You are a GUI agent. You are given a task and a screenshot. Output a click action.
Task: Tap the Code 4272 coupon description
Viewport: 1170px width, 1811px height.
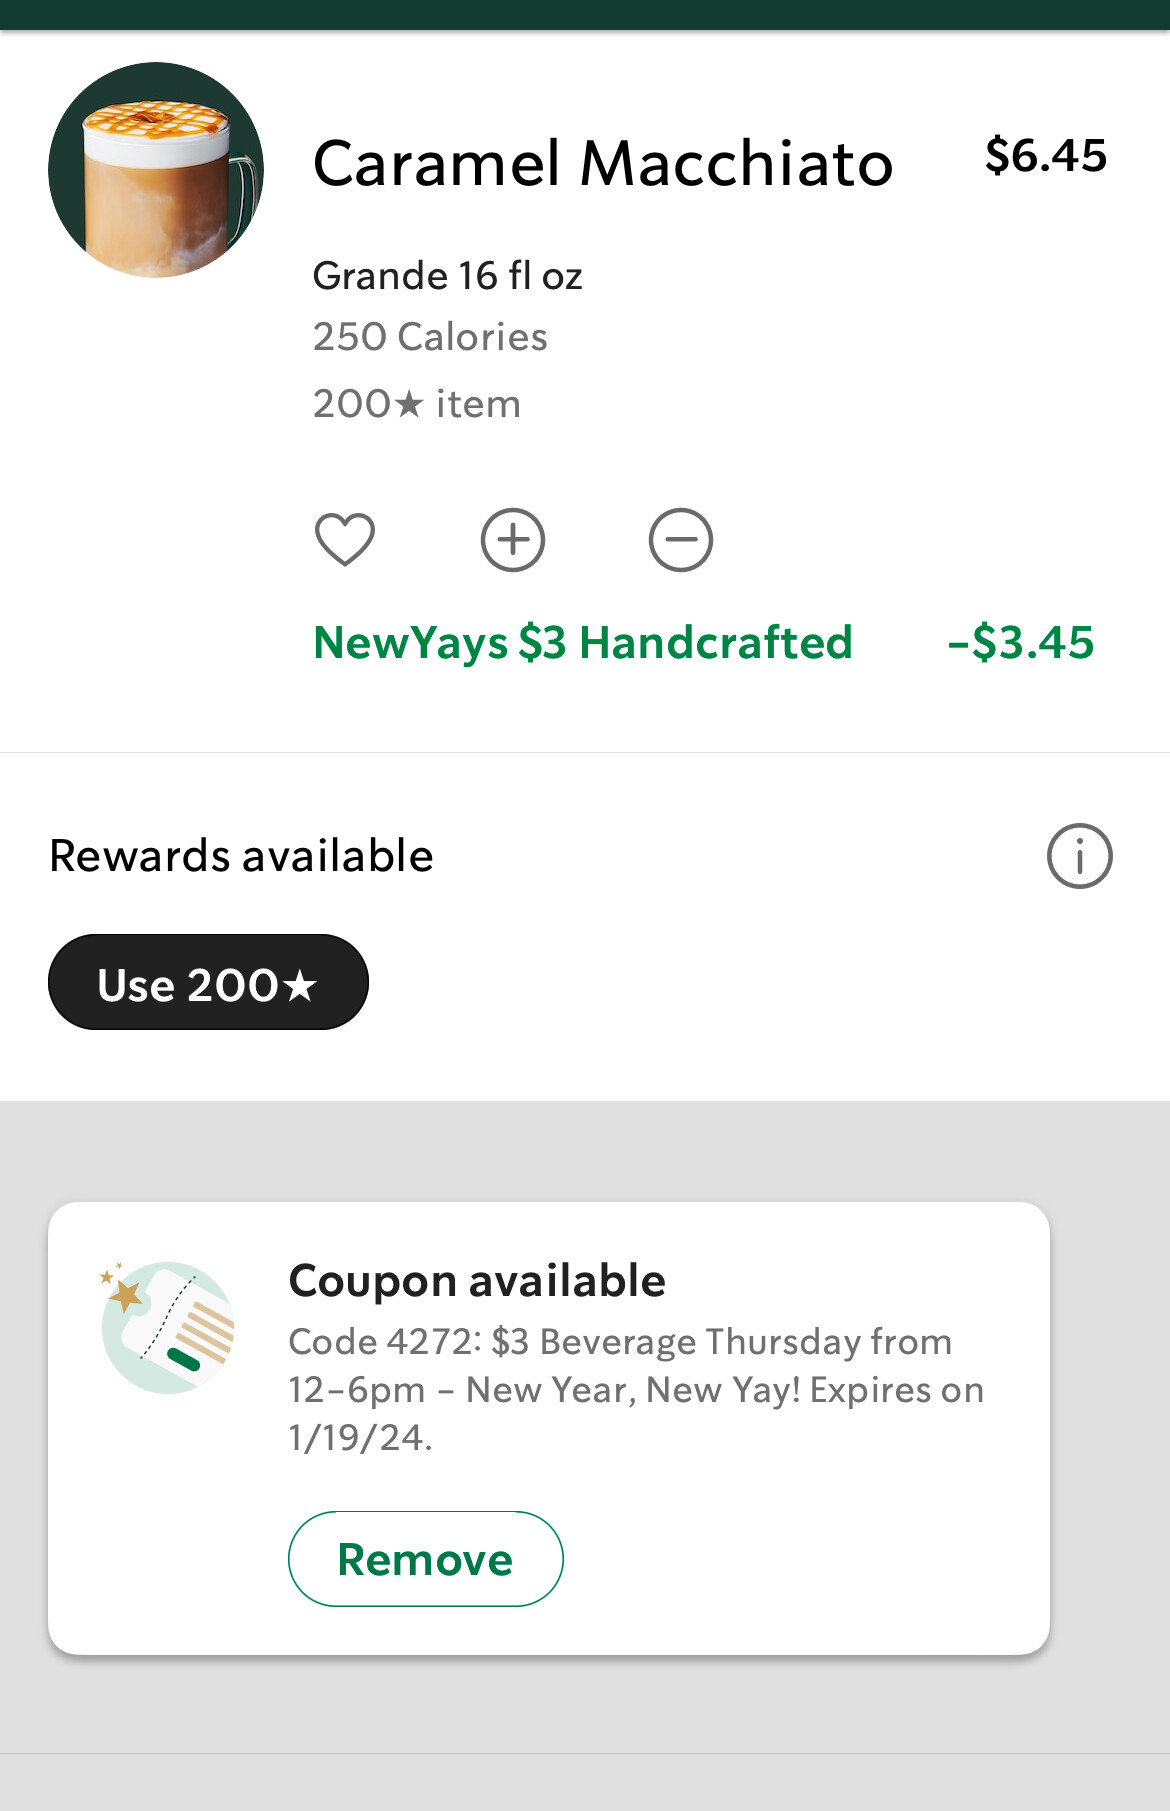(636, 1390)
